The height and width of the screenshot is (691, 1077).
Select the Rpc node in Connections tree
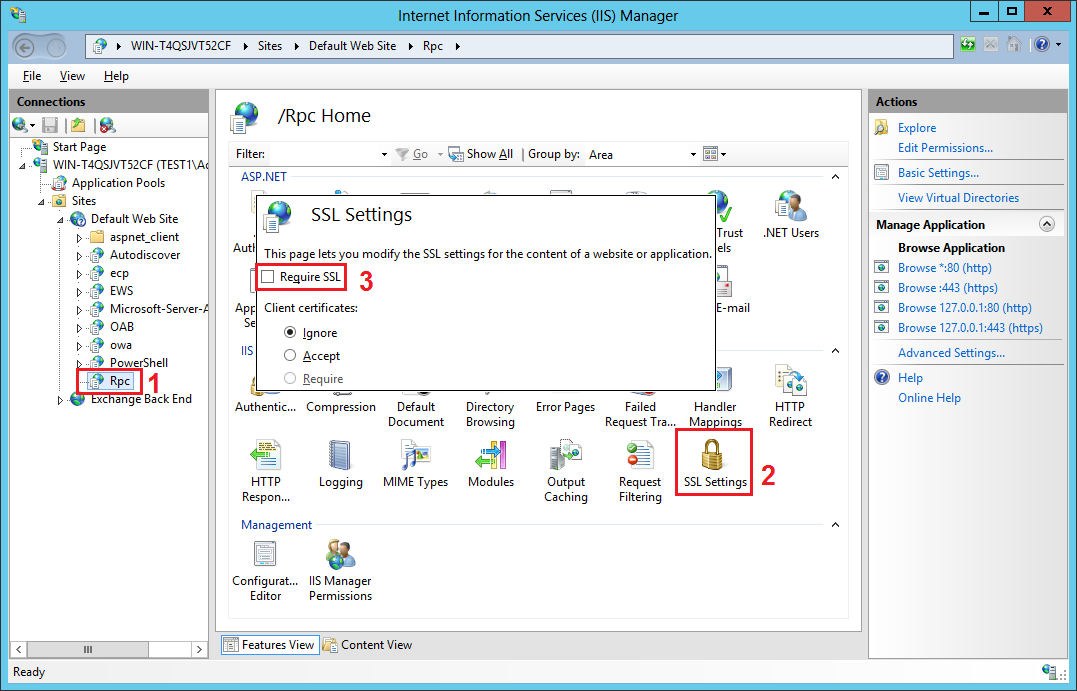[120, 381]
